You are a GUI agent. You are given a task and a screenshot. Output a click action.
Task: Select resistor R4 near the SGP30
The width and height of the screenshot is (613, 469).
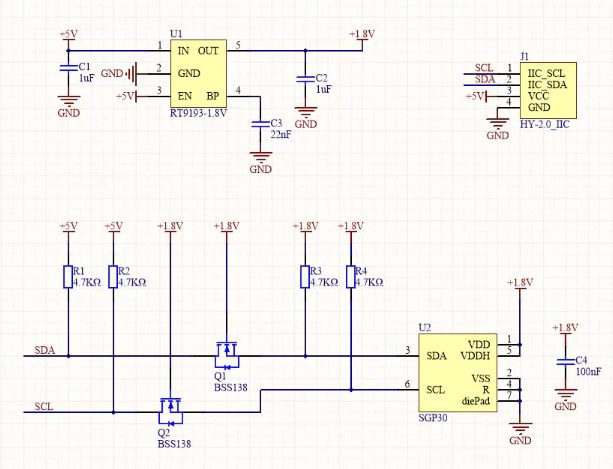tap(351, 277)
